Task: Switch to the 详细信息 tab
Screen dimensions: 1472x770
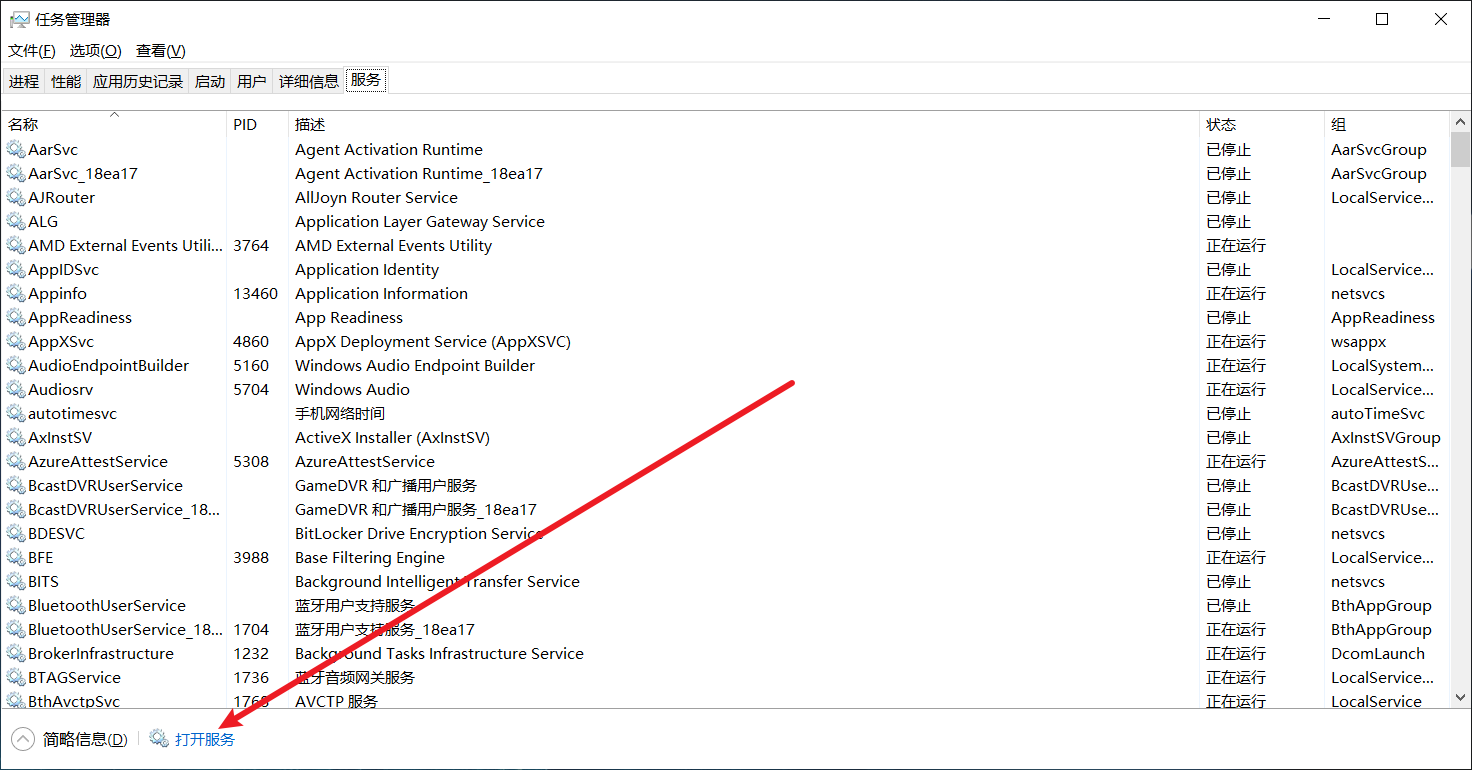Action: [x=308, y=82]
